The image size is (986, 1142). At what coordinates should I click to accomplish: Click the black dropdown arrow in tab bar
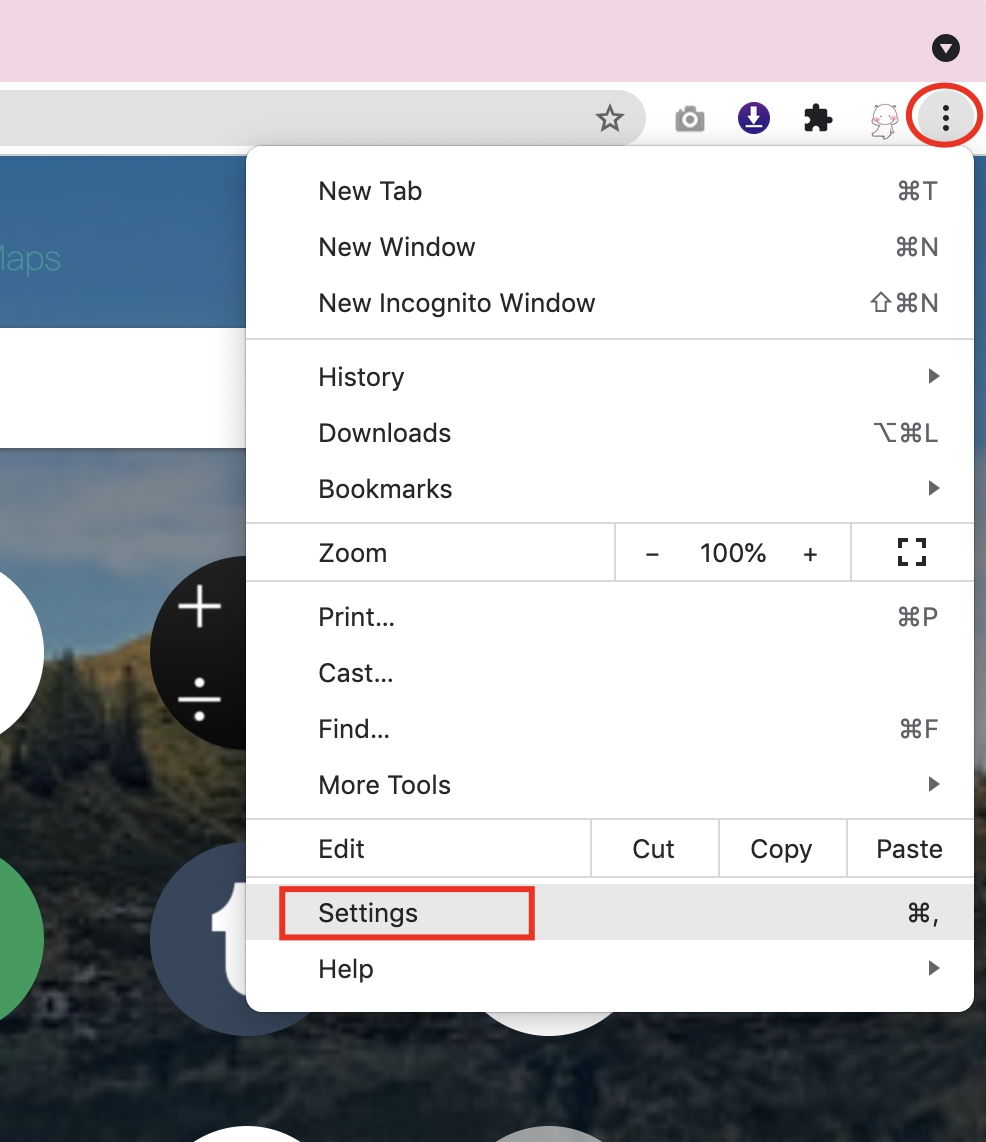[945, 49]
